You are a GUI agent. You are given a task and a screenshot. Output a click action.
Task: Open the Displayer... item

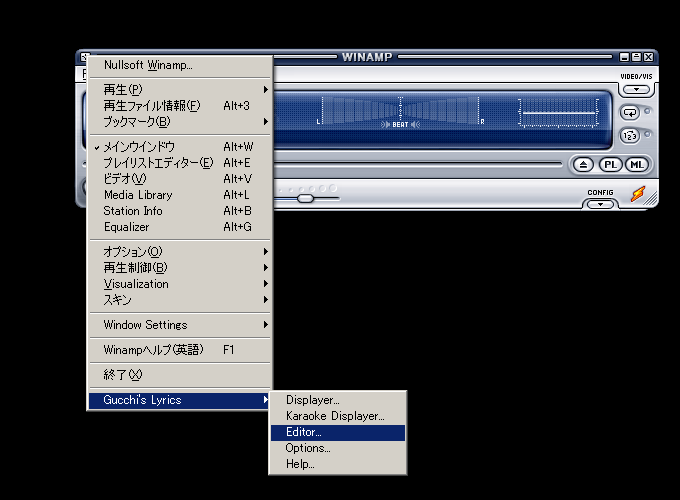click(x=338, y=400)
